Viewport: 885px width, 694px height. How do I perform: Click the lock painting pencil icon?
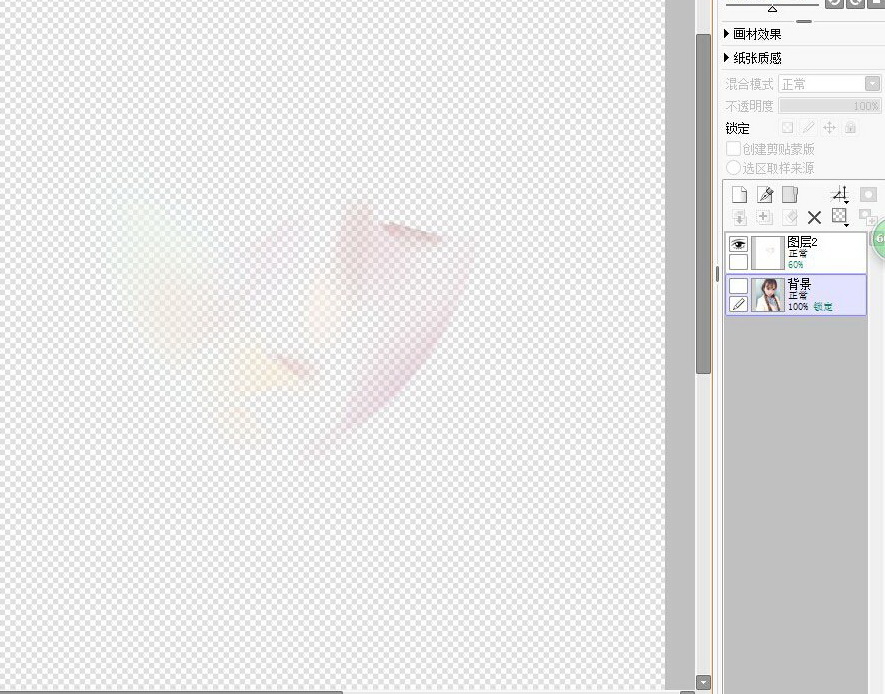[808, 128]
